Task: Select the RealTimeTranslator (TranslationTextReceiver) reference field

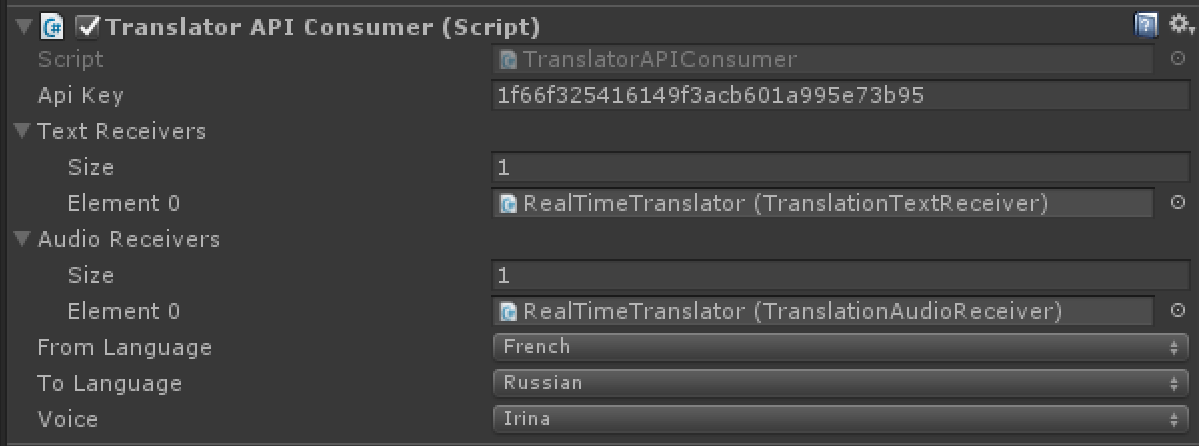Action: click(x=823, y=203)
